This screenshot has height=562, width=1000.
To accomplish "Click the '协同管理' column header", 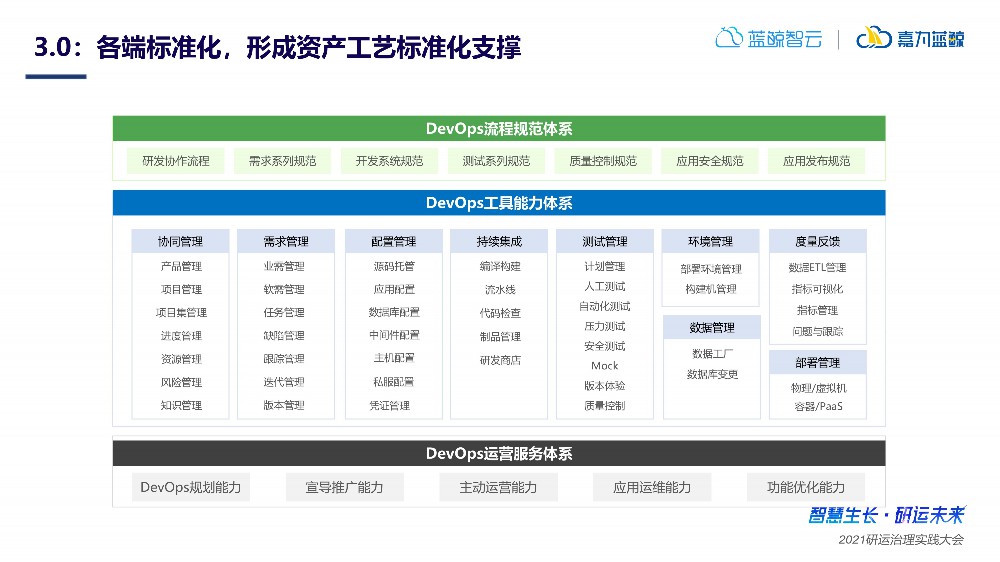I will (180, 241).
